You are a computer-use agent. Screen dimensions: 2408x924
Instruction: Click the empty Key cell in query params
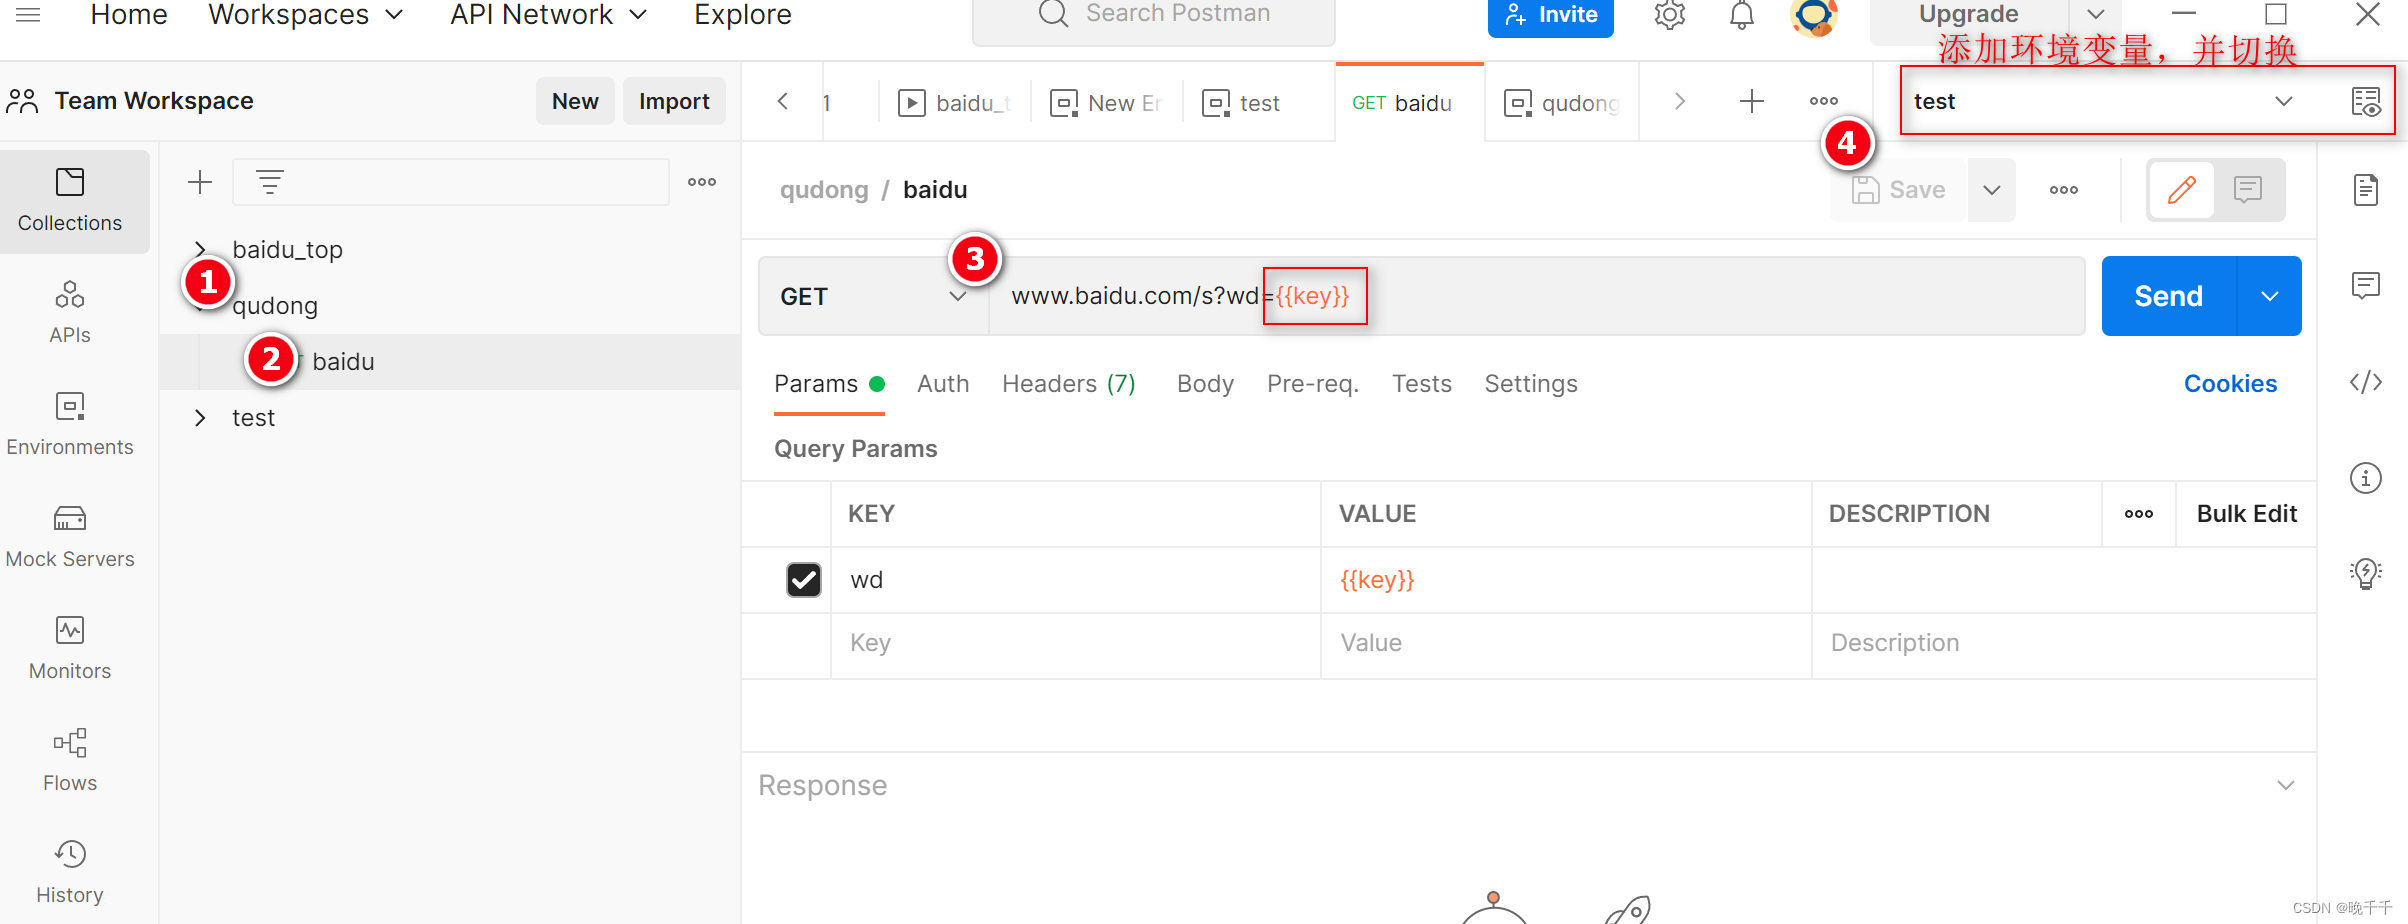1076,643
